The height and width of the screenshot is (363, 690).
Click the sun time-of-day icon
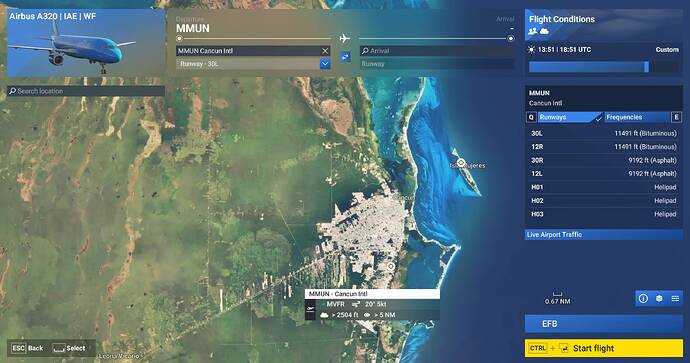tap(531, 50)
